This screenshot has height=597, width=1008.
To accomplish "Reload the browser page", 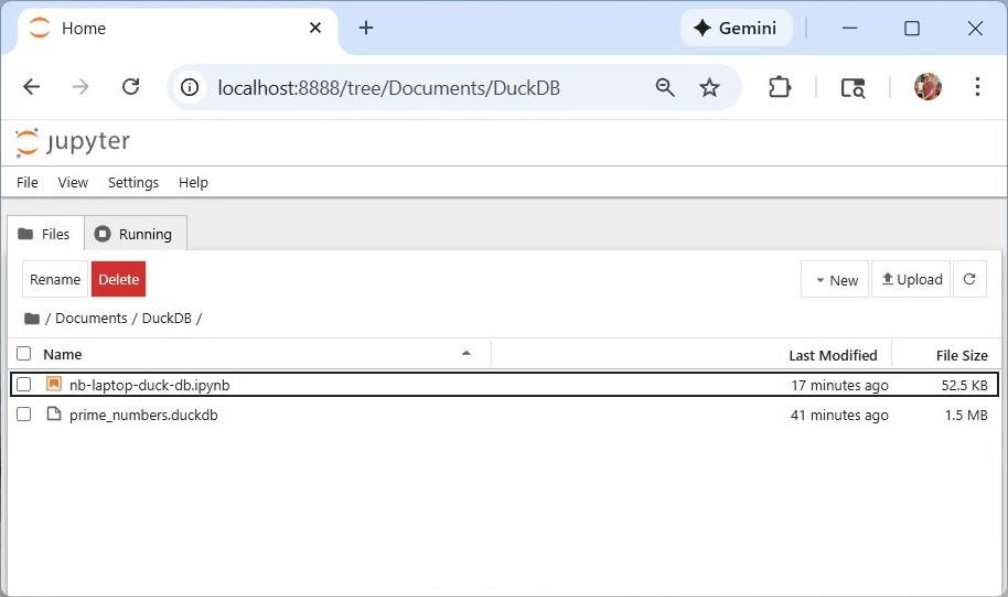I will coord(130,88).
